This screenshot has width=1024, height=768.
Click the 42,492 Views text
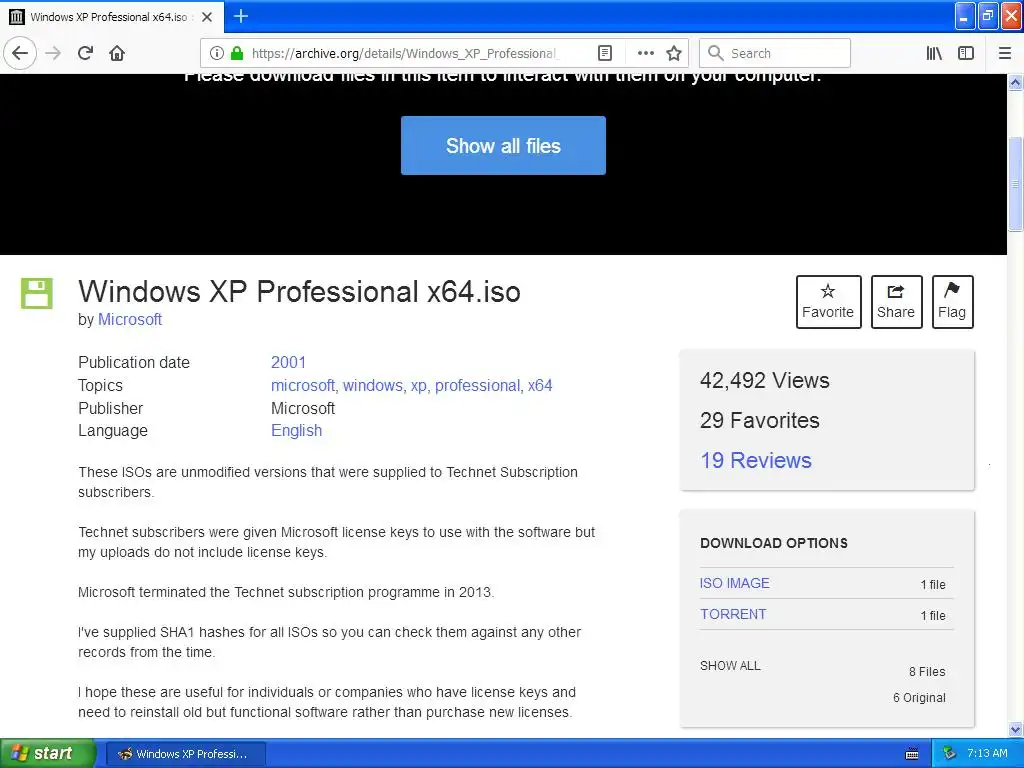click(x=765, y=380)
